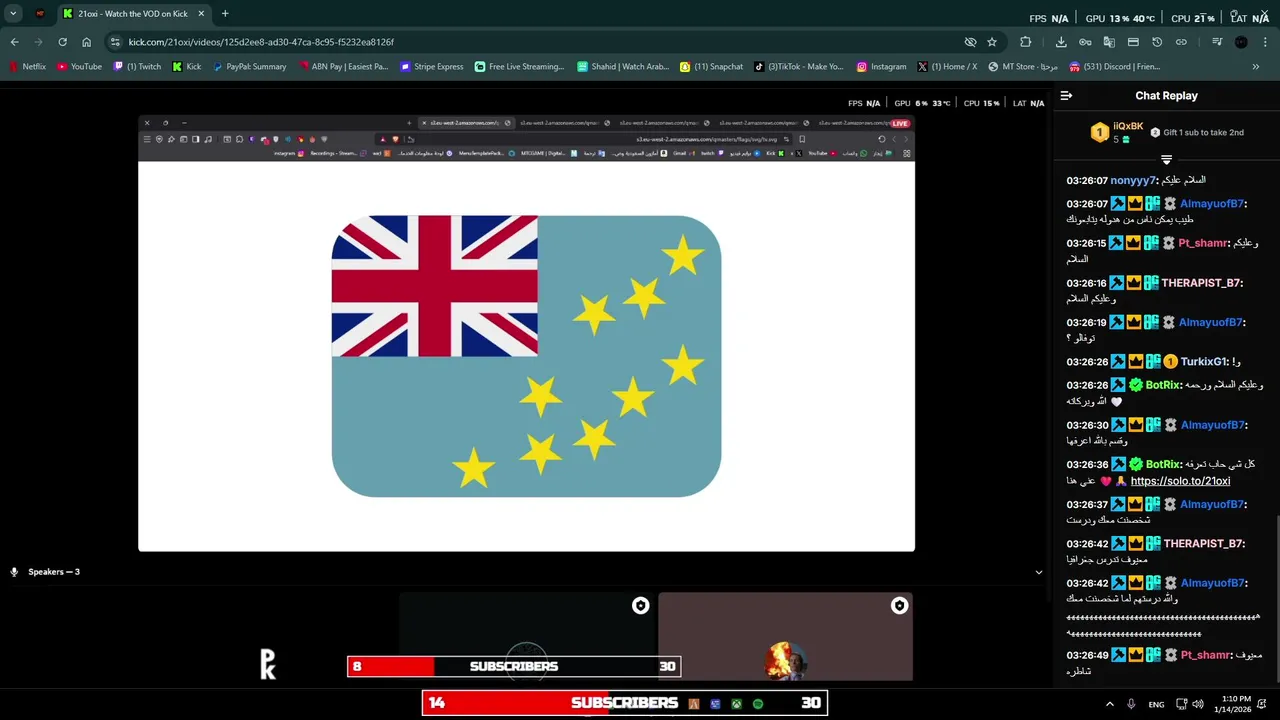Click the Tuvalu flag image

pos(526,356)
